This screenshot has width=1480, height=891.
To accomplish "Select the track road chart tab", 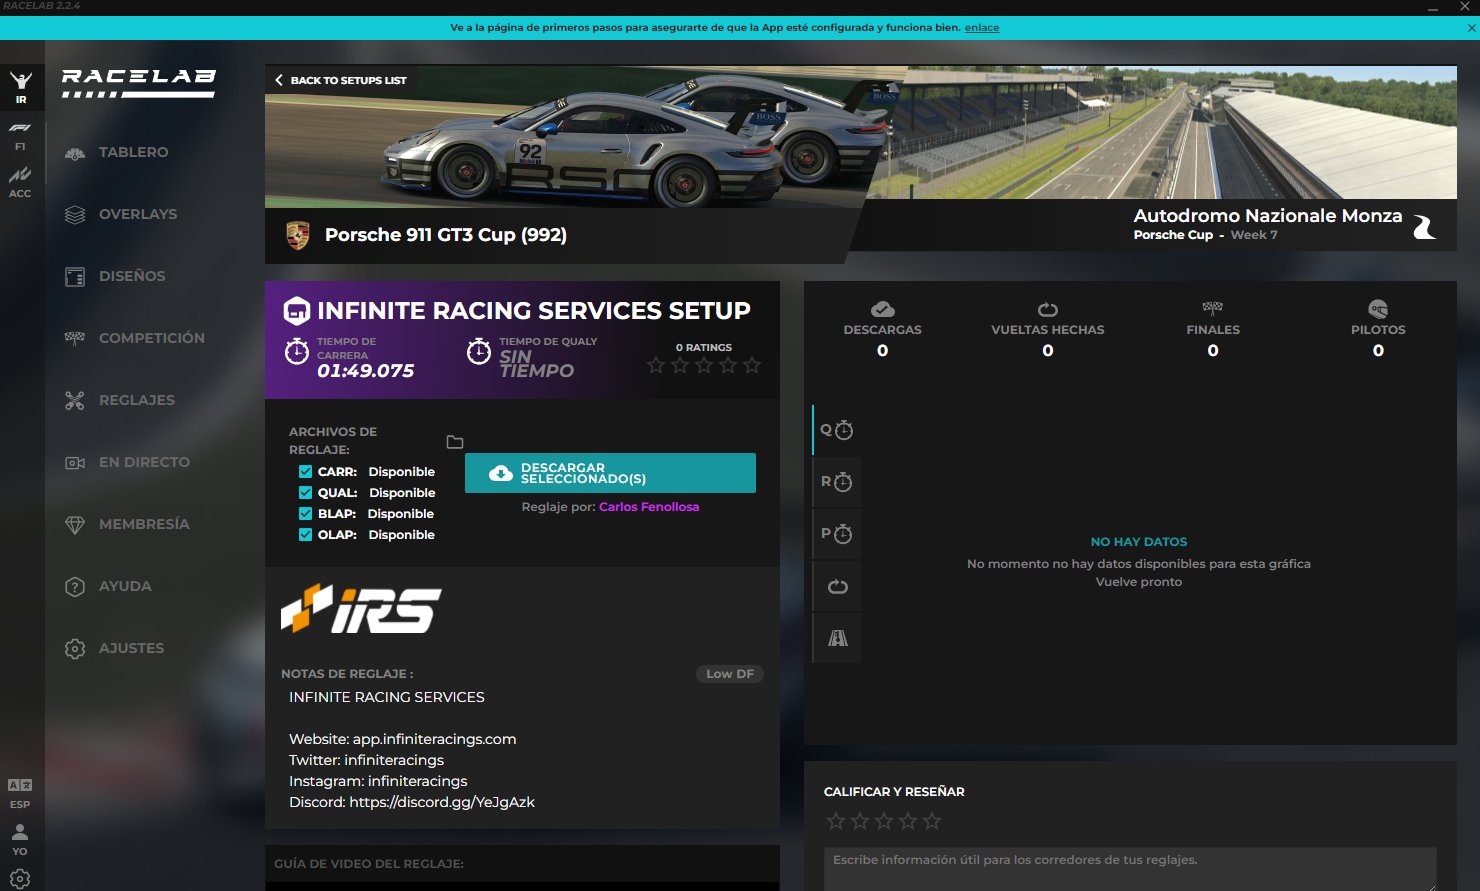I will coord(837,638).
